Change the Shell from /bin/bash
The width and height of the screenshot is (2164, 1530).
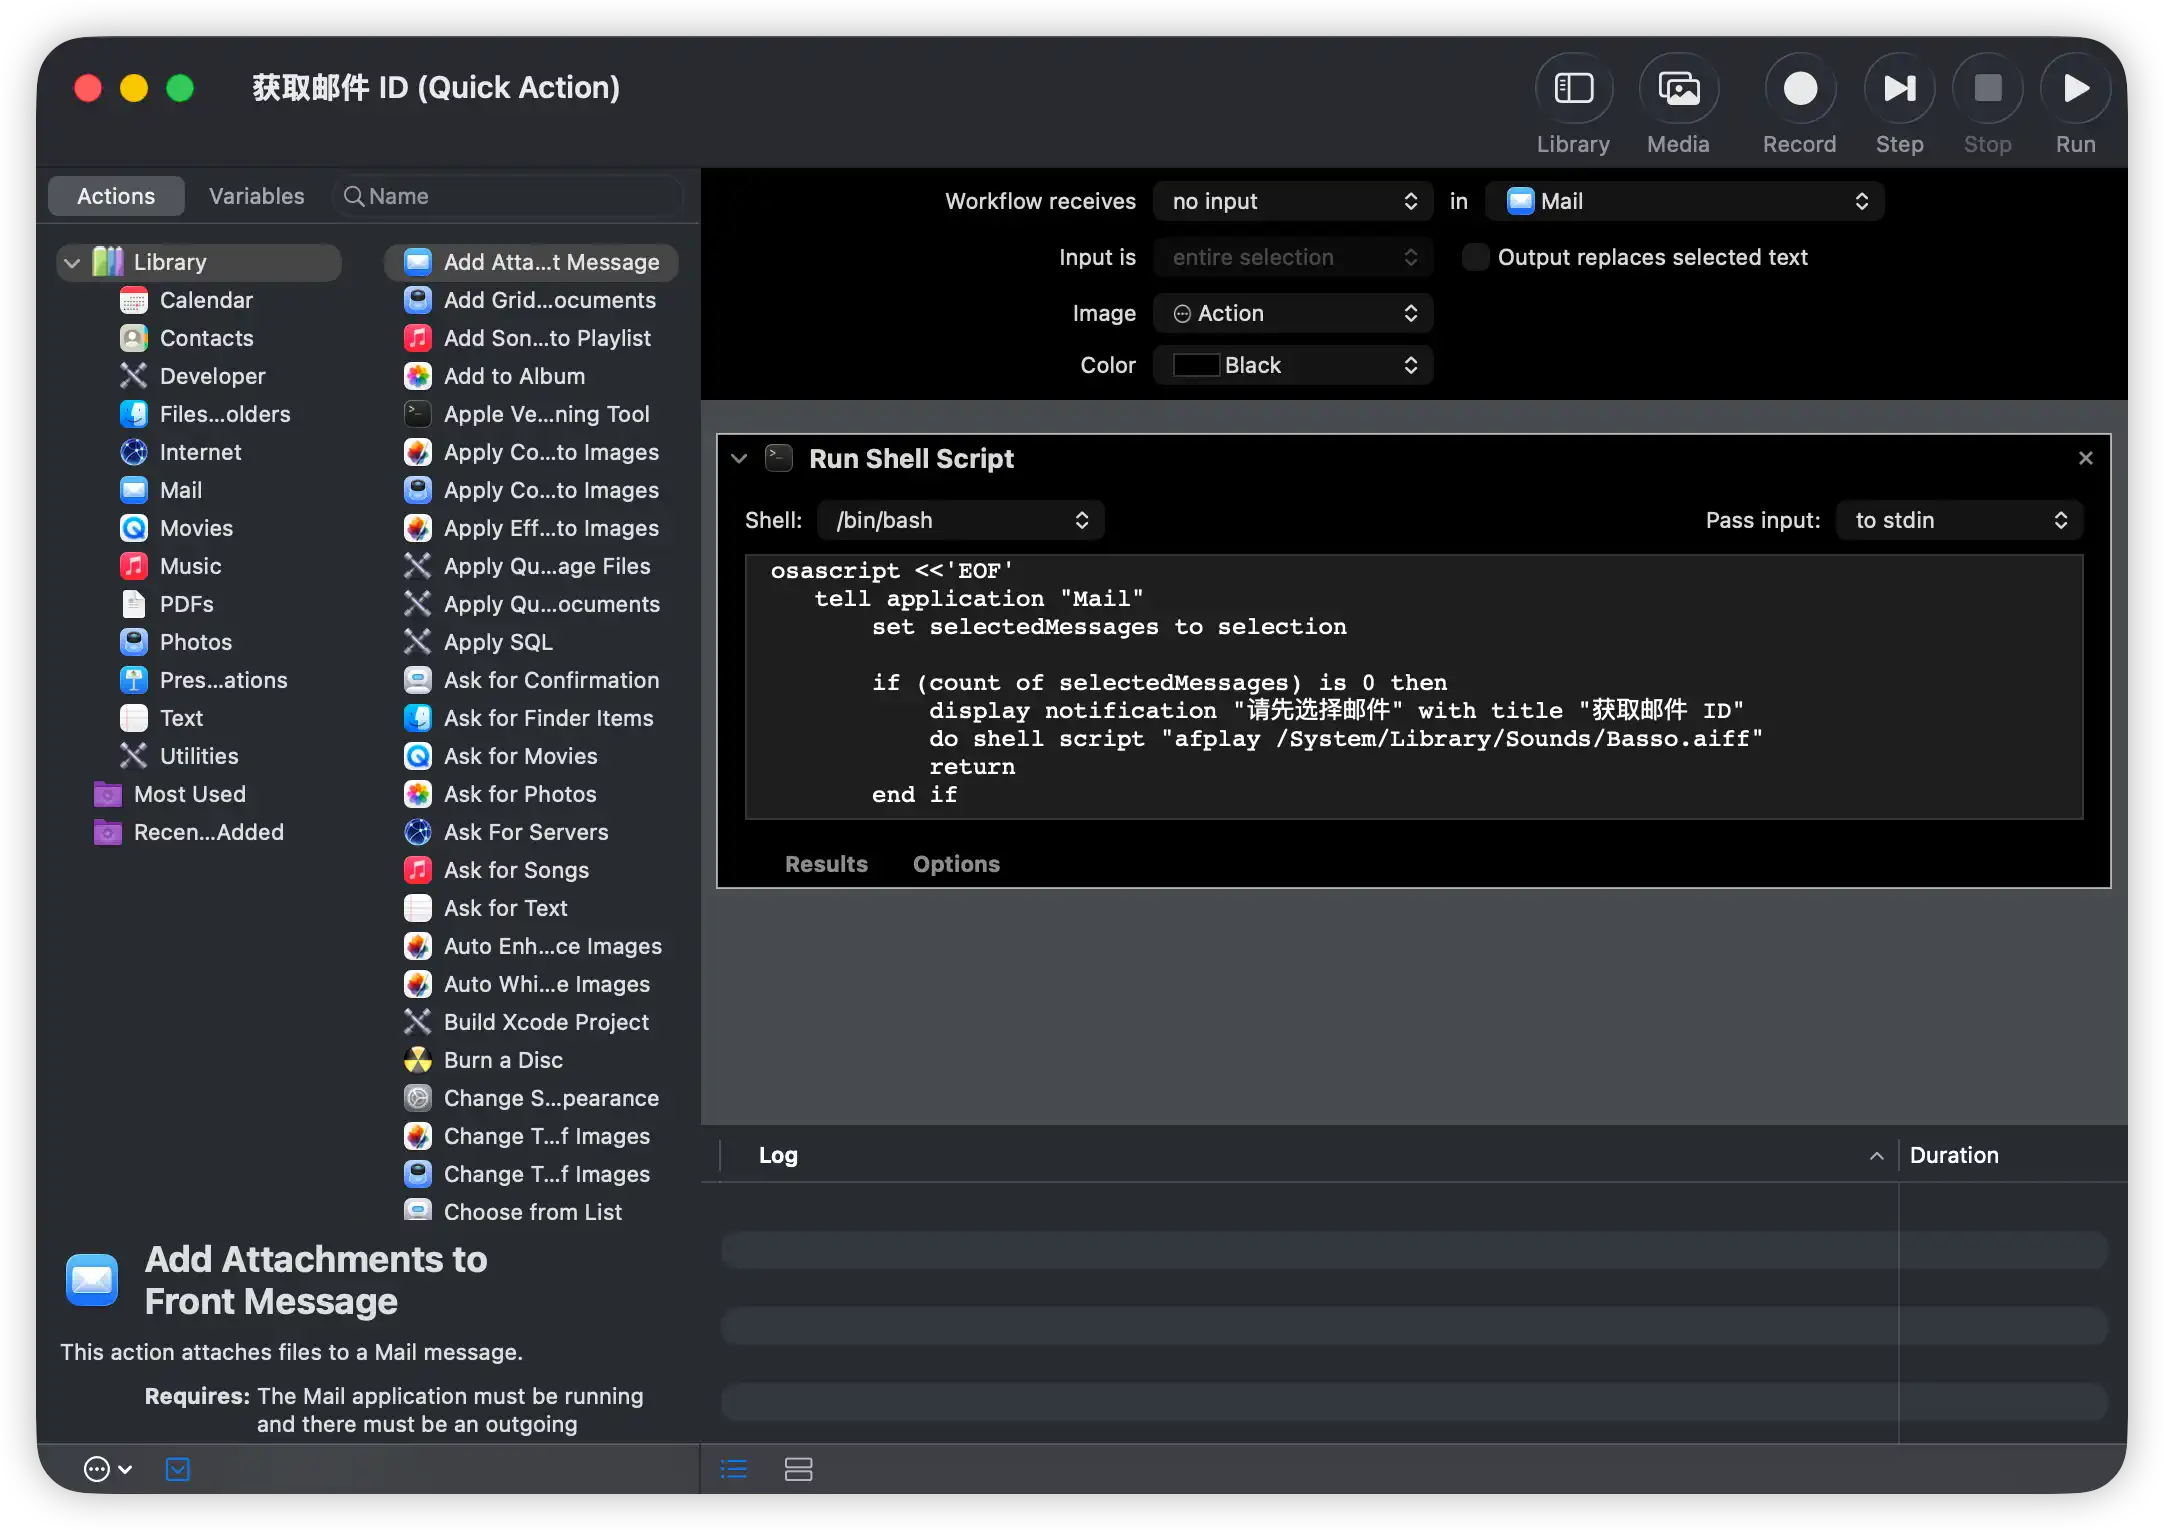[960, 520]
